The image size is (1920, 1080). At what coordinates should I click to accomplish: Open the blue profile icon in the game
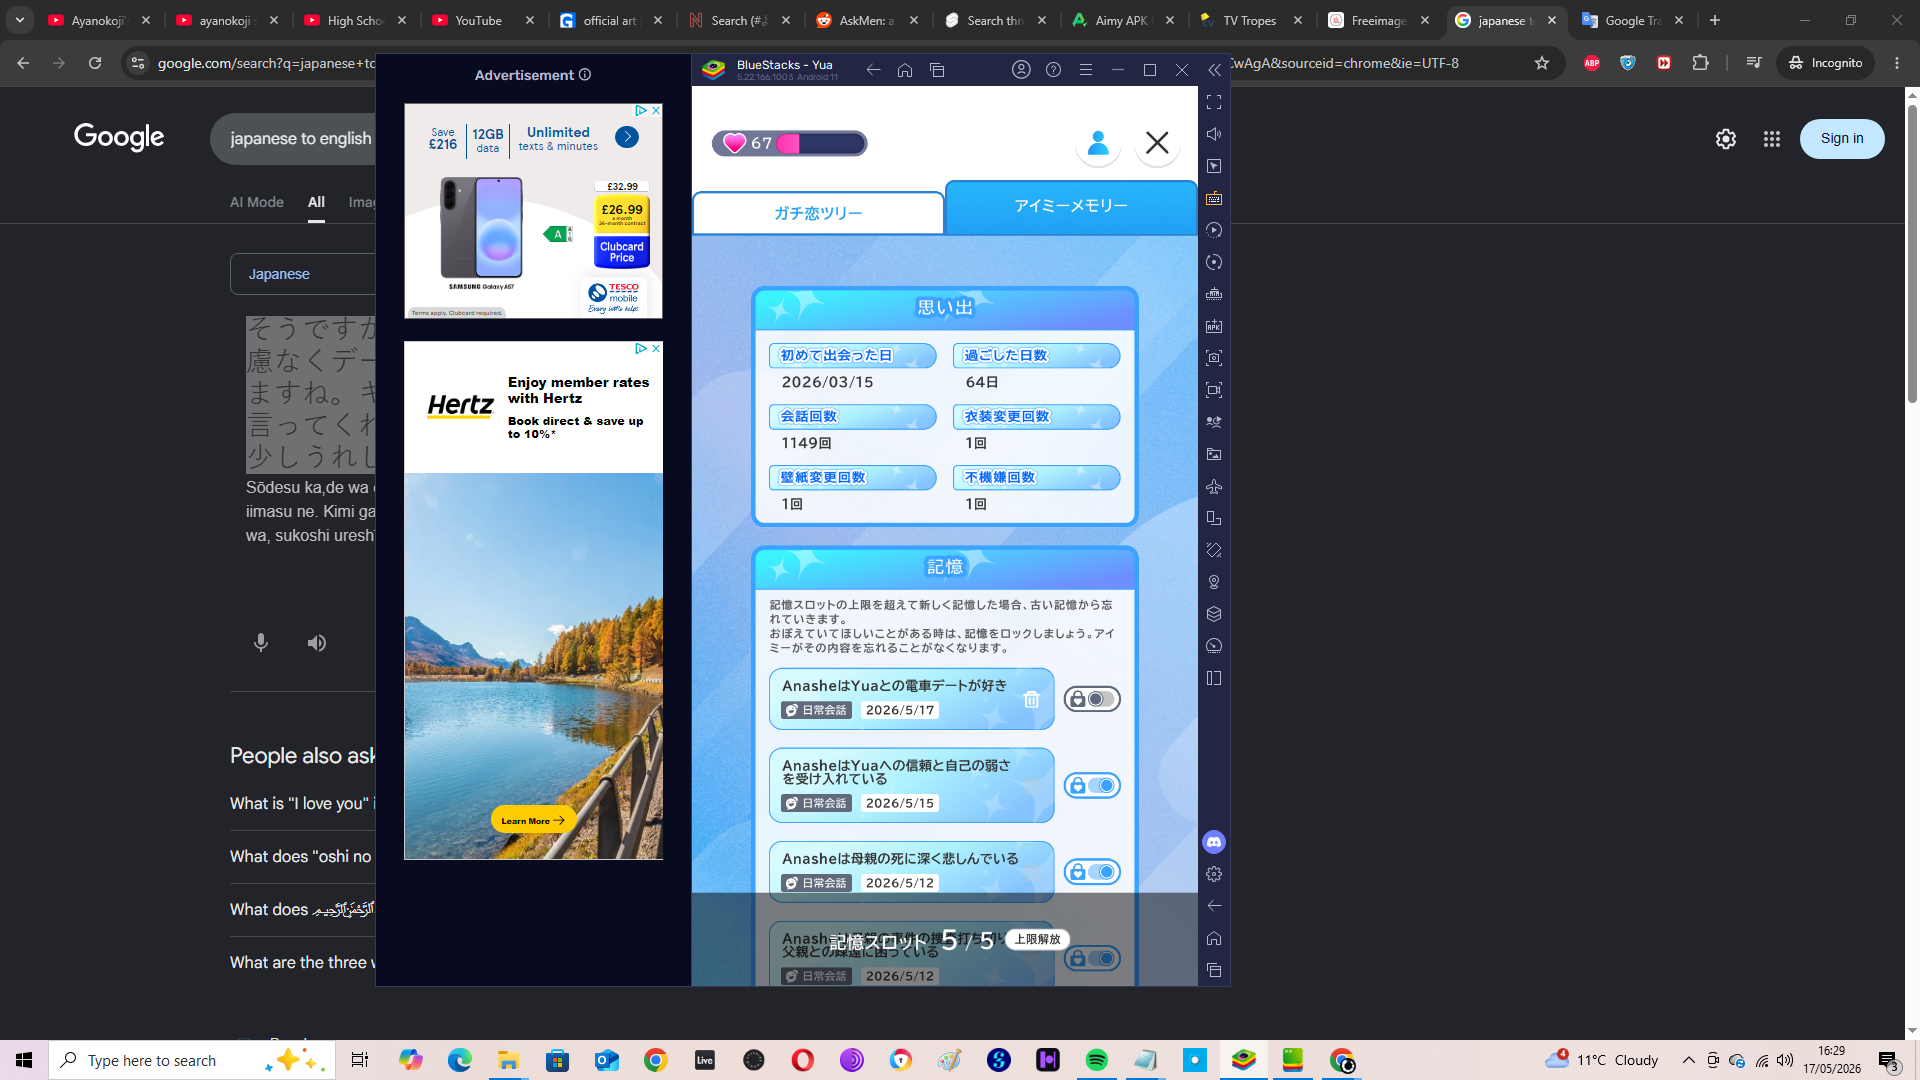click(x=1098, y=143)
